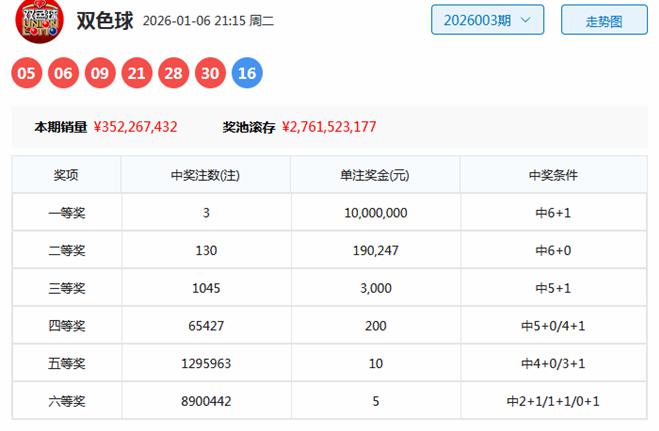
Task: Click the blue ball numbered 16
Action: pyautogui.click(x=247, y=72)
